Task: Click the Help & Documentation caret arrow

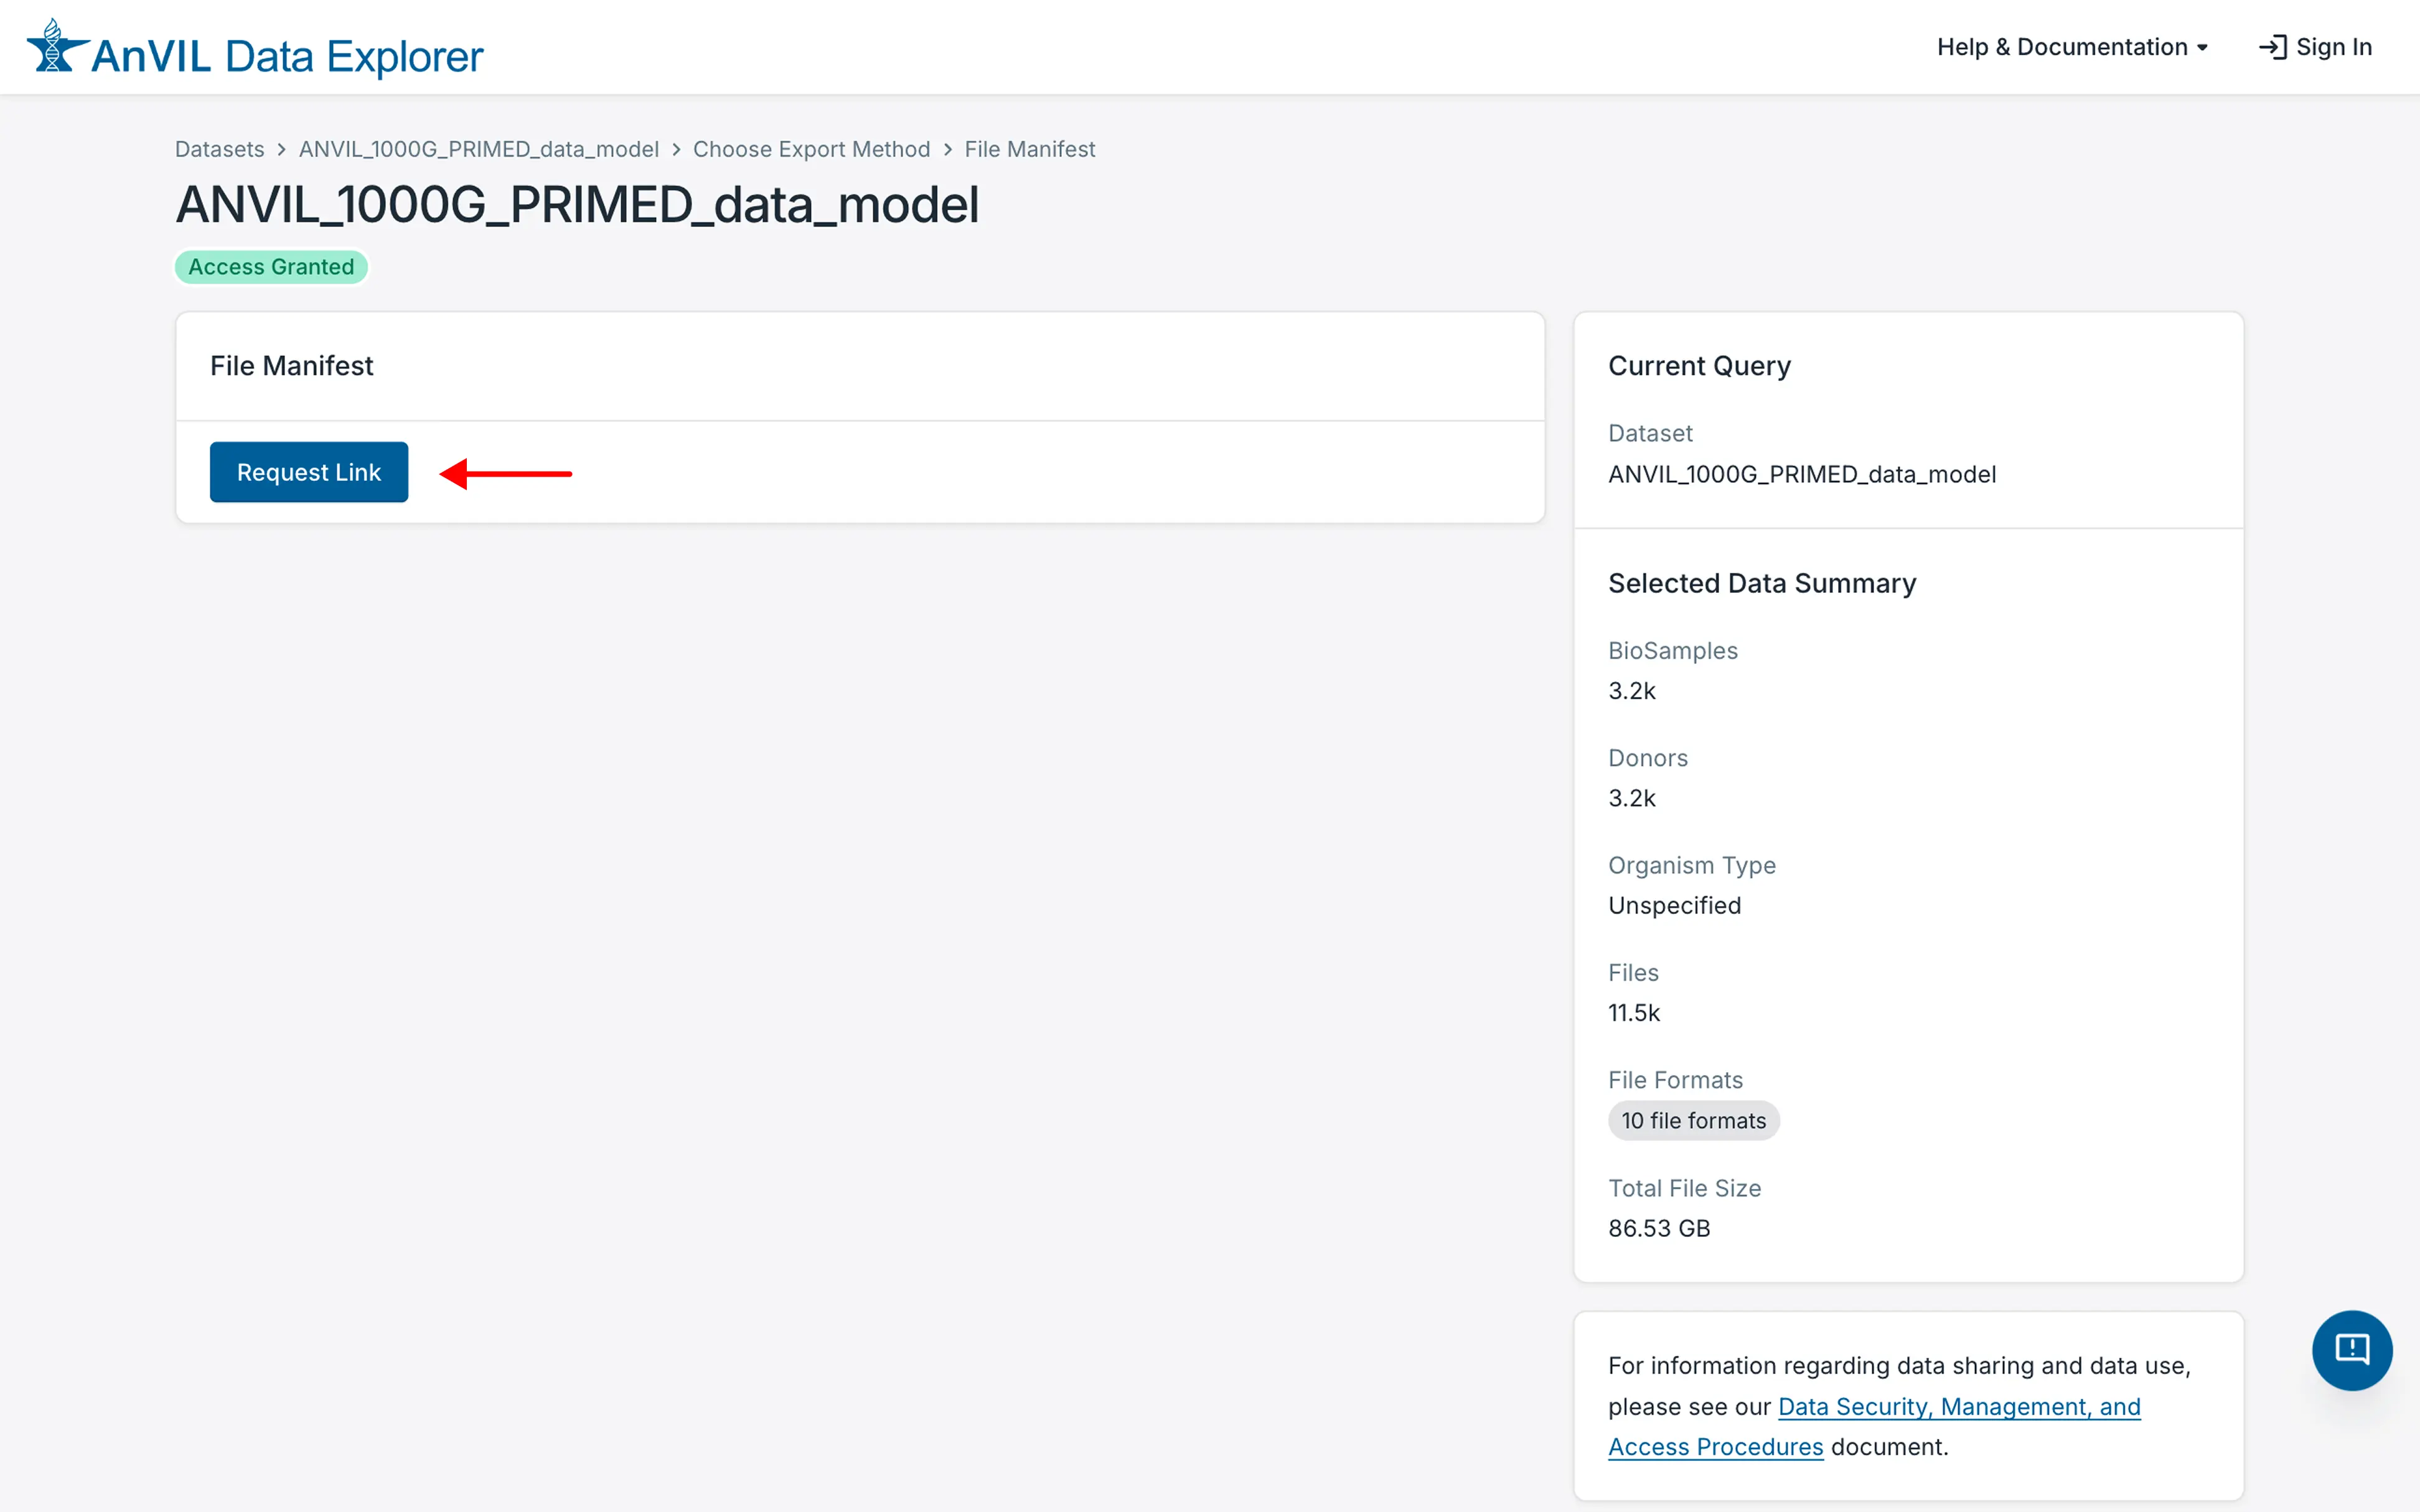Action: point(2202,48)
